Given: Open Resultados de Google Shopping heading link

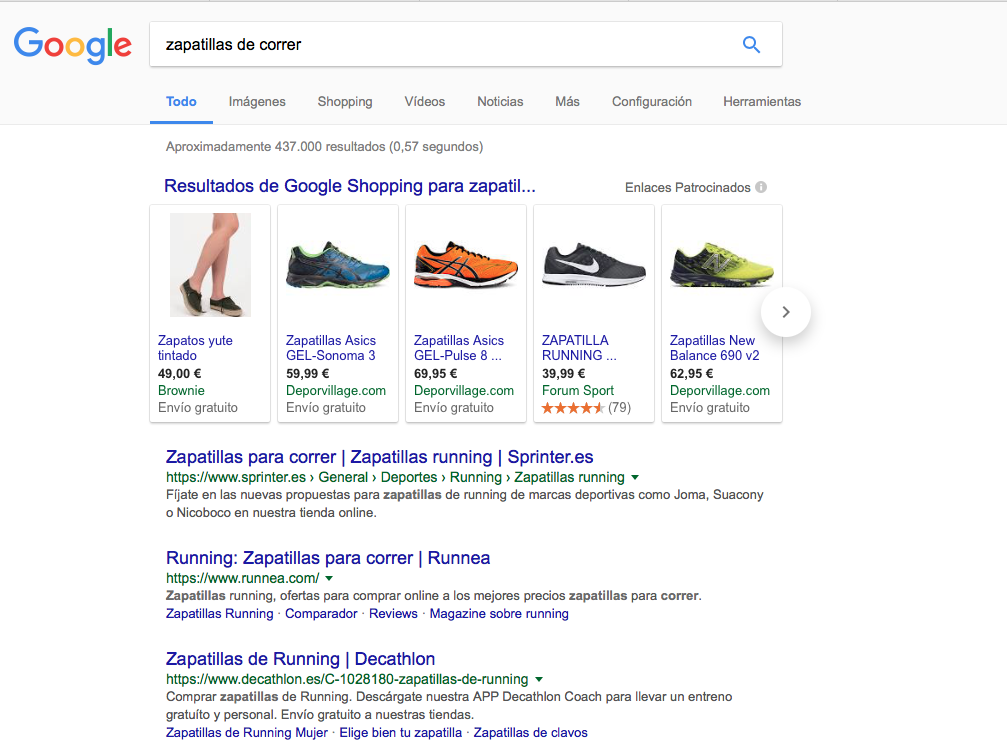Looking at the screenshot, I should coord(350,186).
